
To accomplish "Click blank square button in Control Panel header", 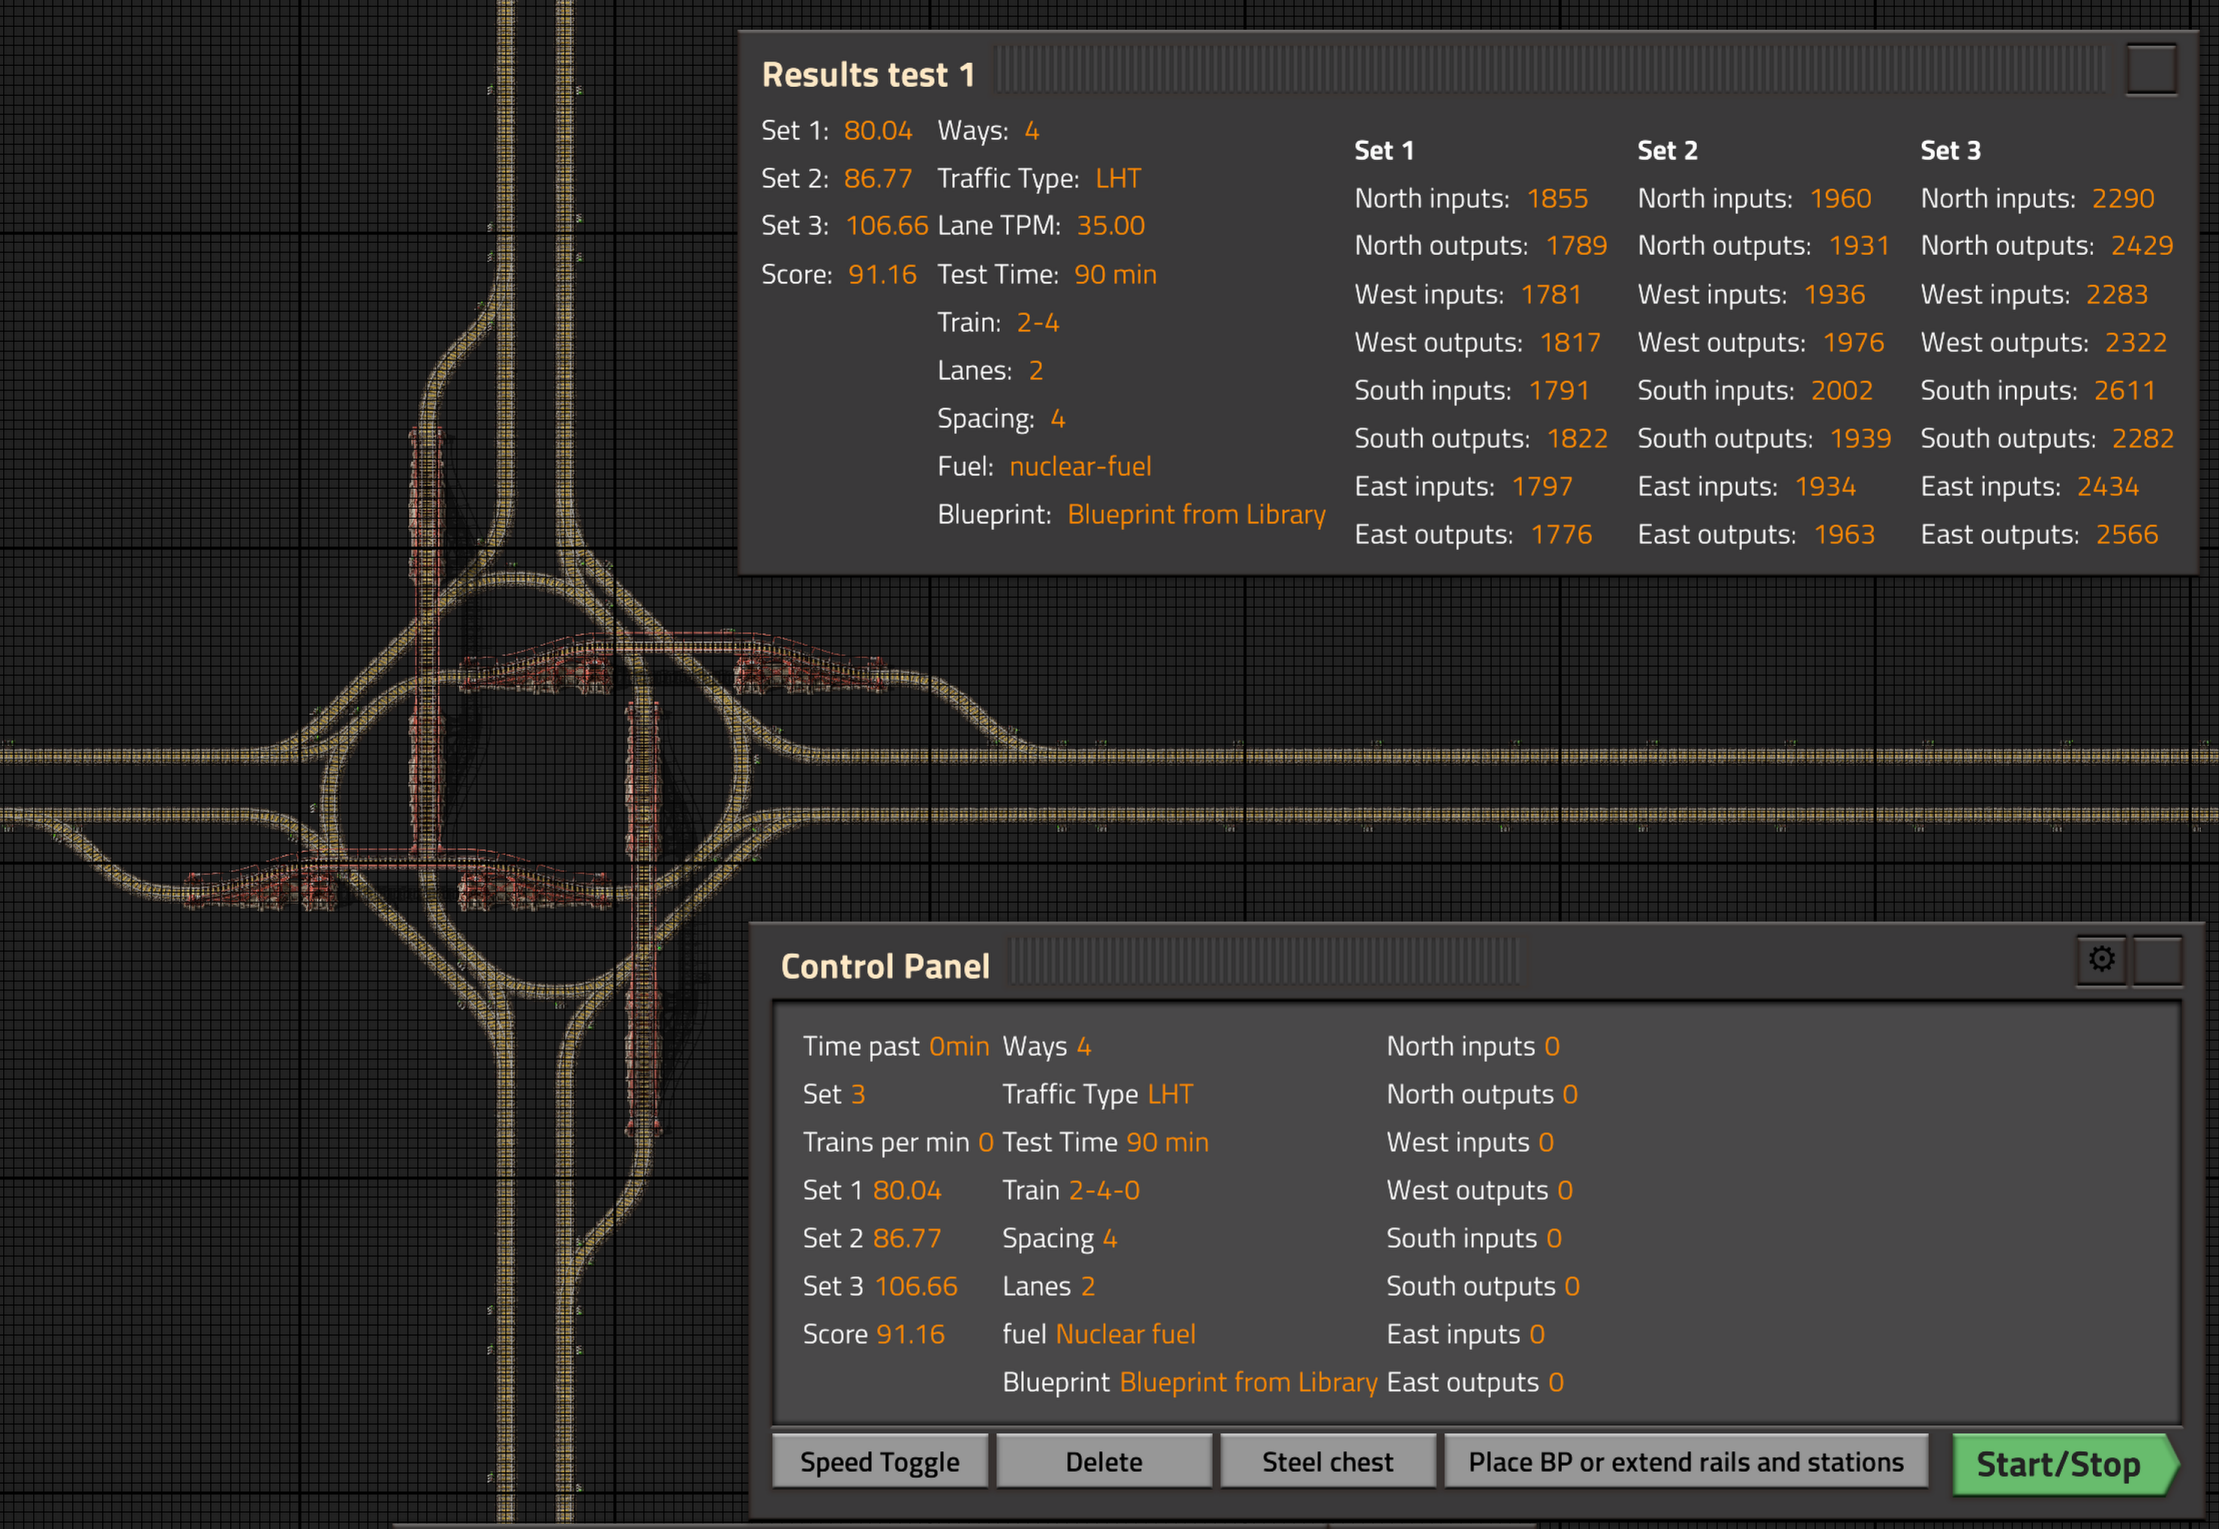I will (x=2157, y=960).
